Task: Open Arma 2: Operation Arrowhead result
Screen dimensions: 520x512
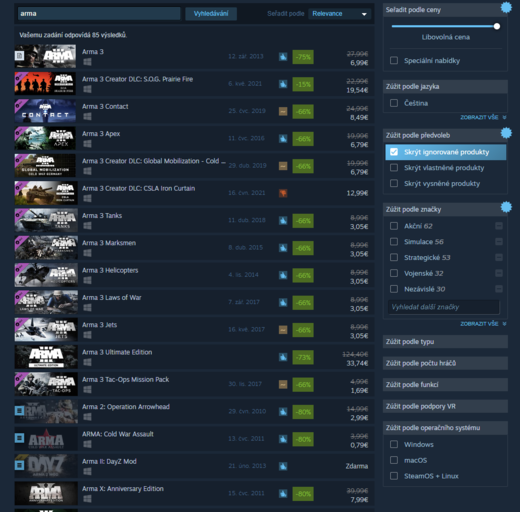Action: coord(194,412)
